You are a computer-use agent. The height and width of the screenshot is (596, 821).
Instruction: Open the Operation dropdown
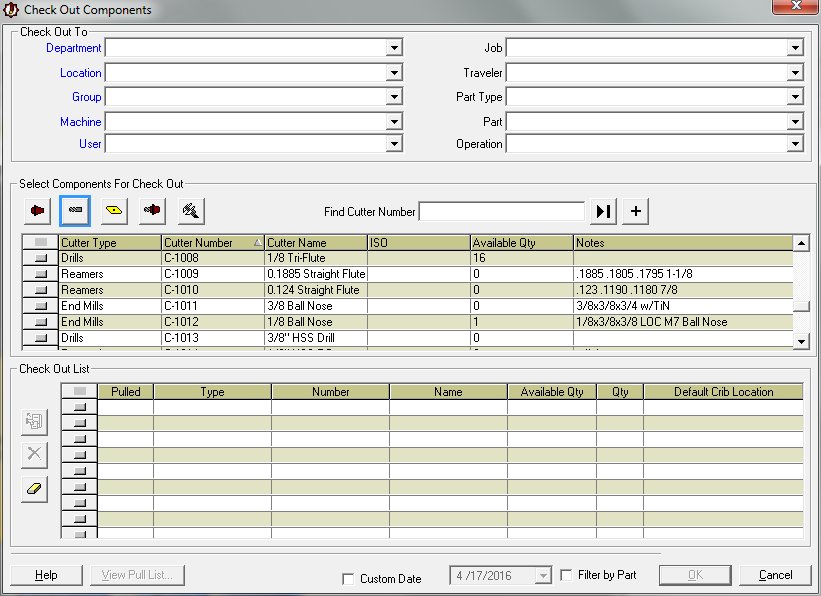[x=795, y=144]
